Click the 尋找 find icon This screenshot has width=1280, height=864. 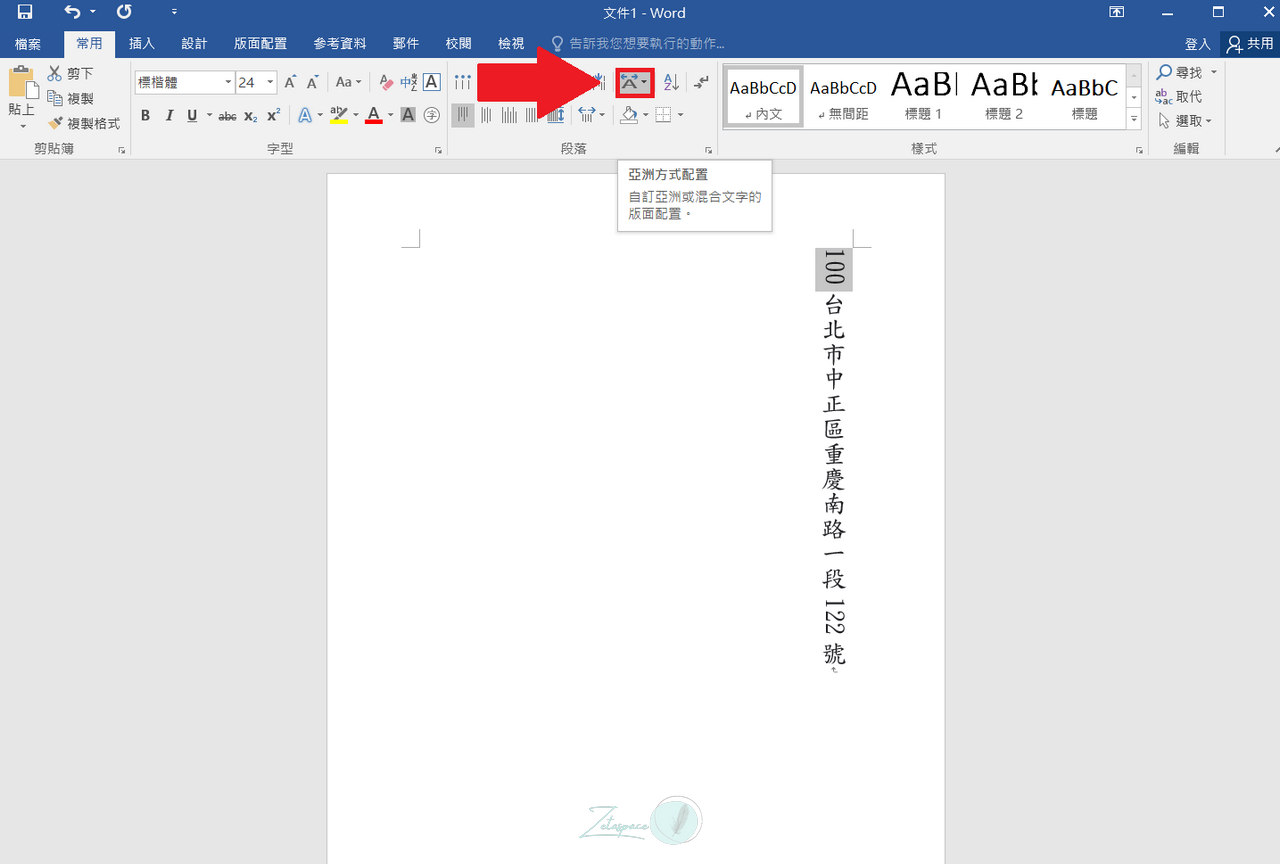click(1164, 73)
